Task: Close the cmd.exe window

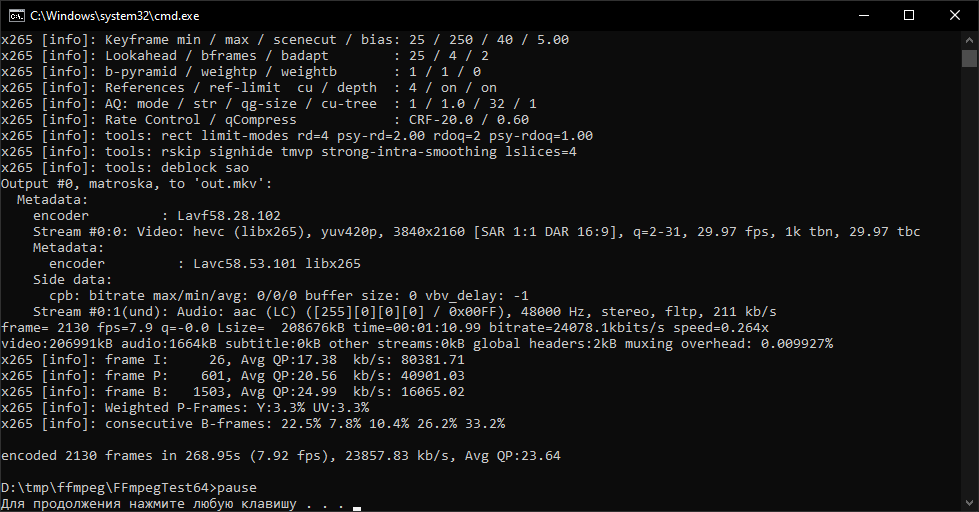Action: pos(955,15)
